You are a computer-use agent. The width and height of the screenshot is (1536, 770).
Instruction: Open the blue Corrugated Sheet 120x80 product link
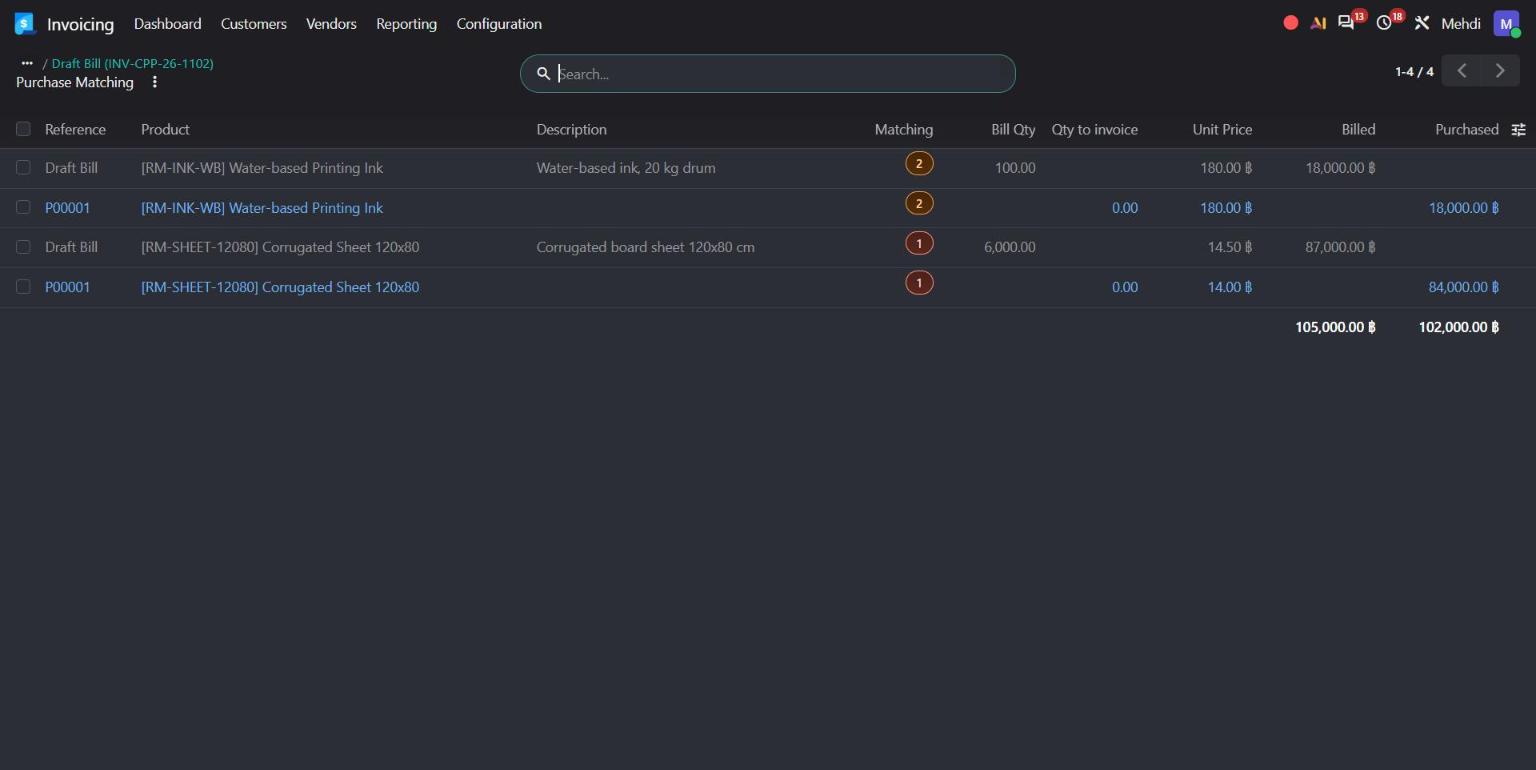(x=280, y=287)
